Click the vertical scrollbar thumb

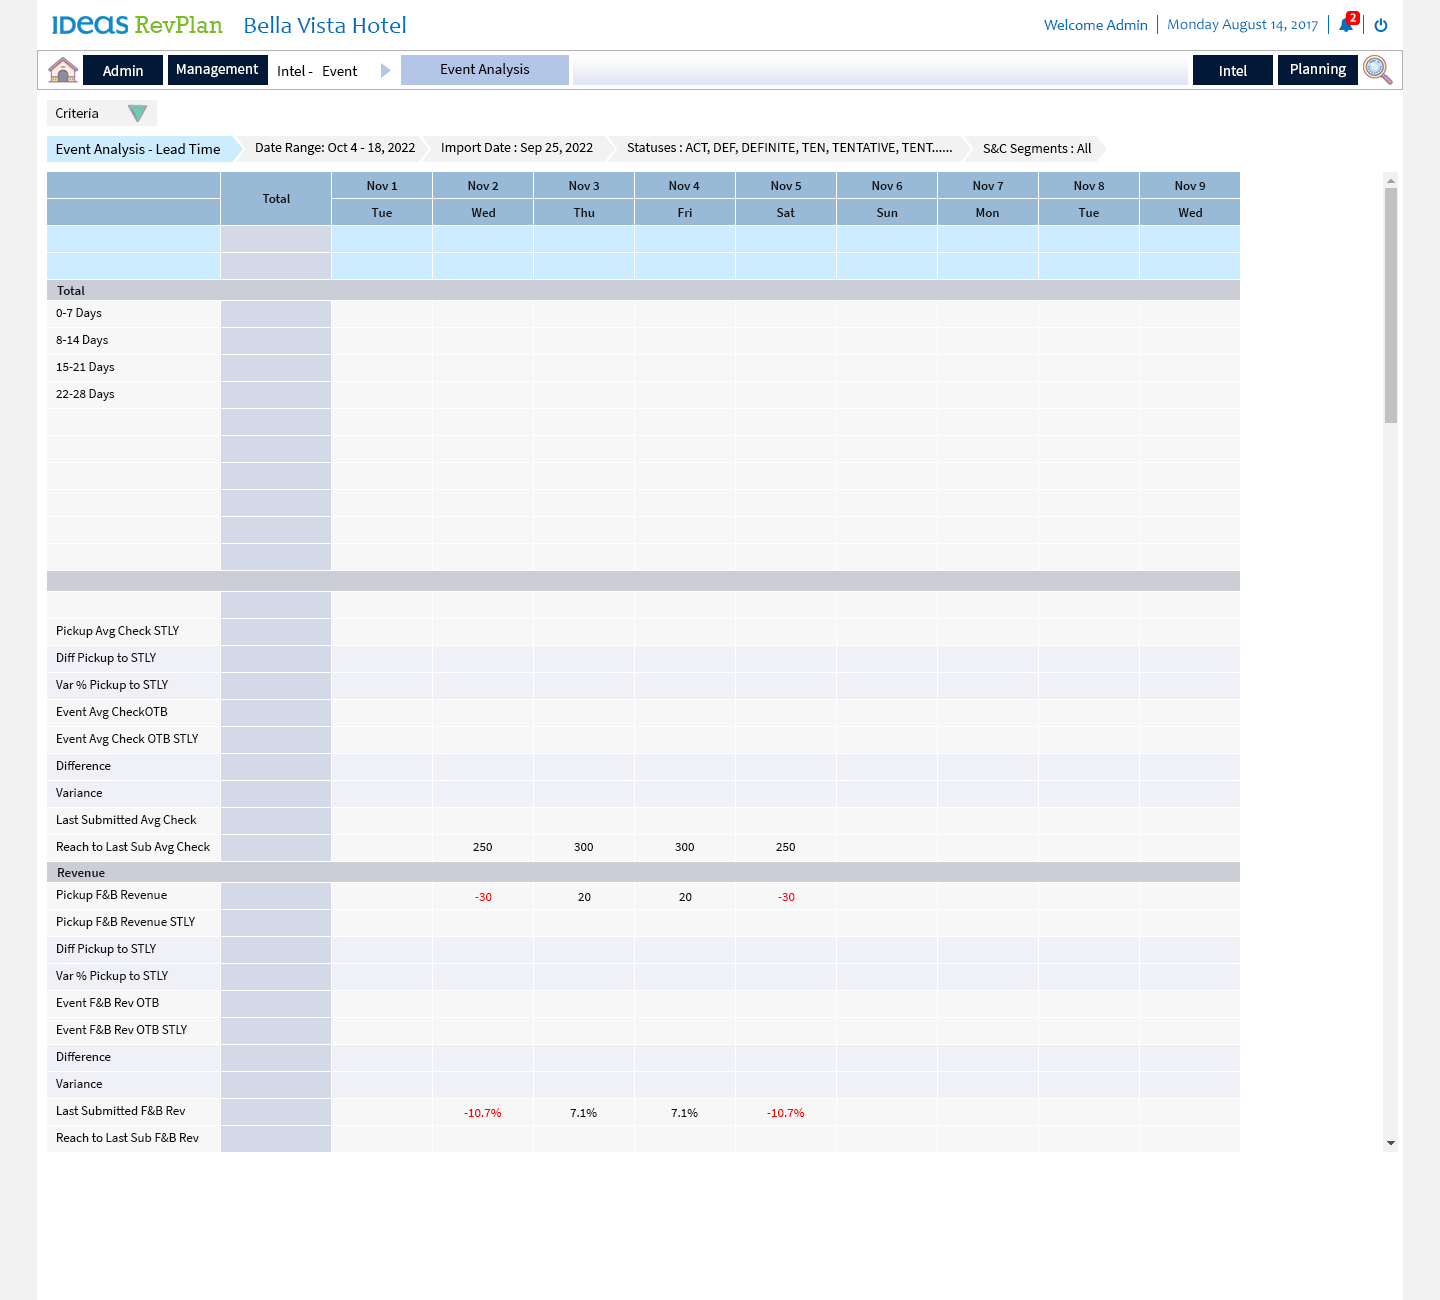[1390, 304]
